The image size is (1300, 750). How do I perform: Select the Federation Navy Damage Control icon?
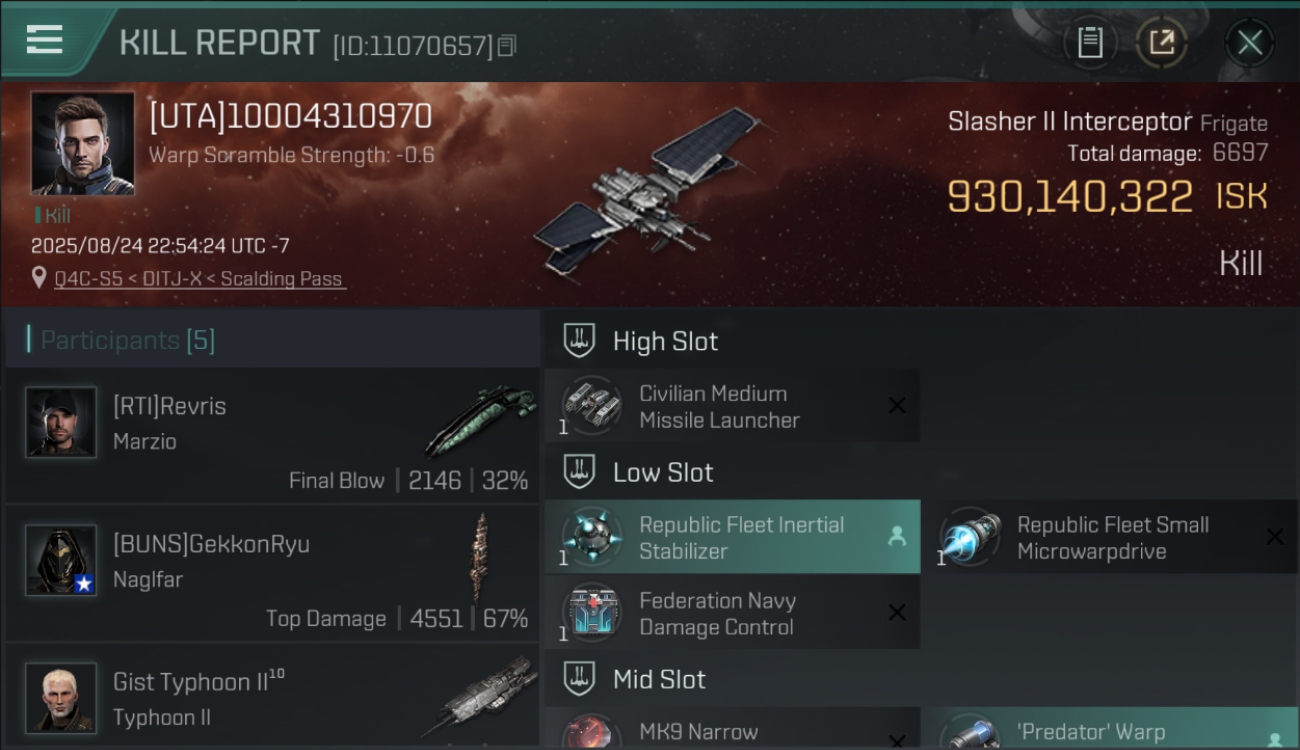(x=591, y=613)
